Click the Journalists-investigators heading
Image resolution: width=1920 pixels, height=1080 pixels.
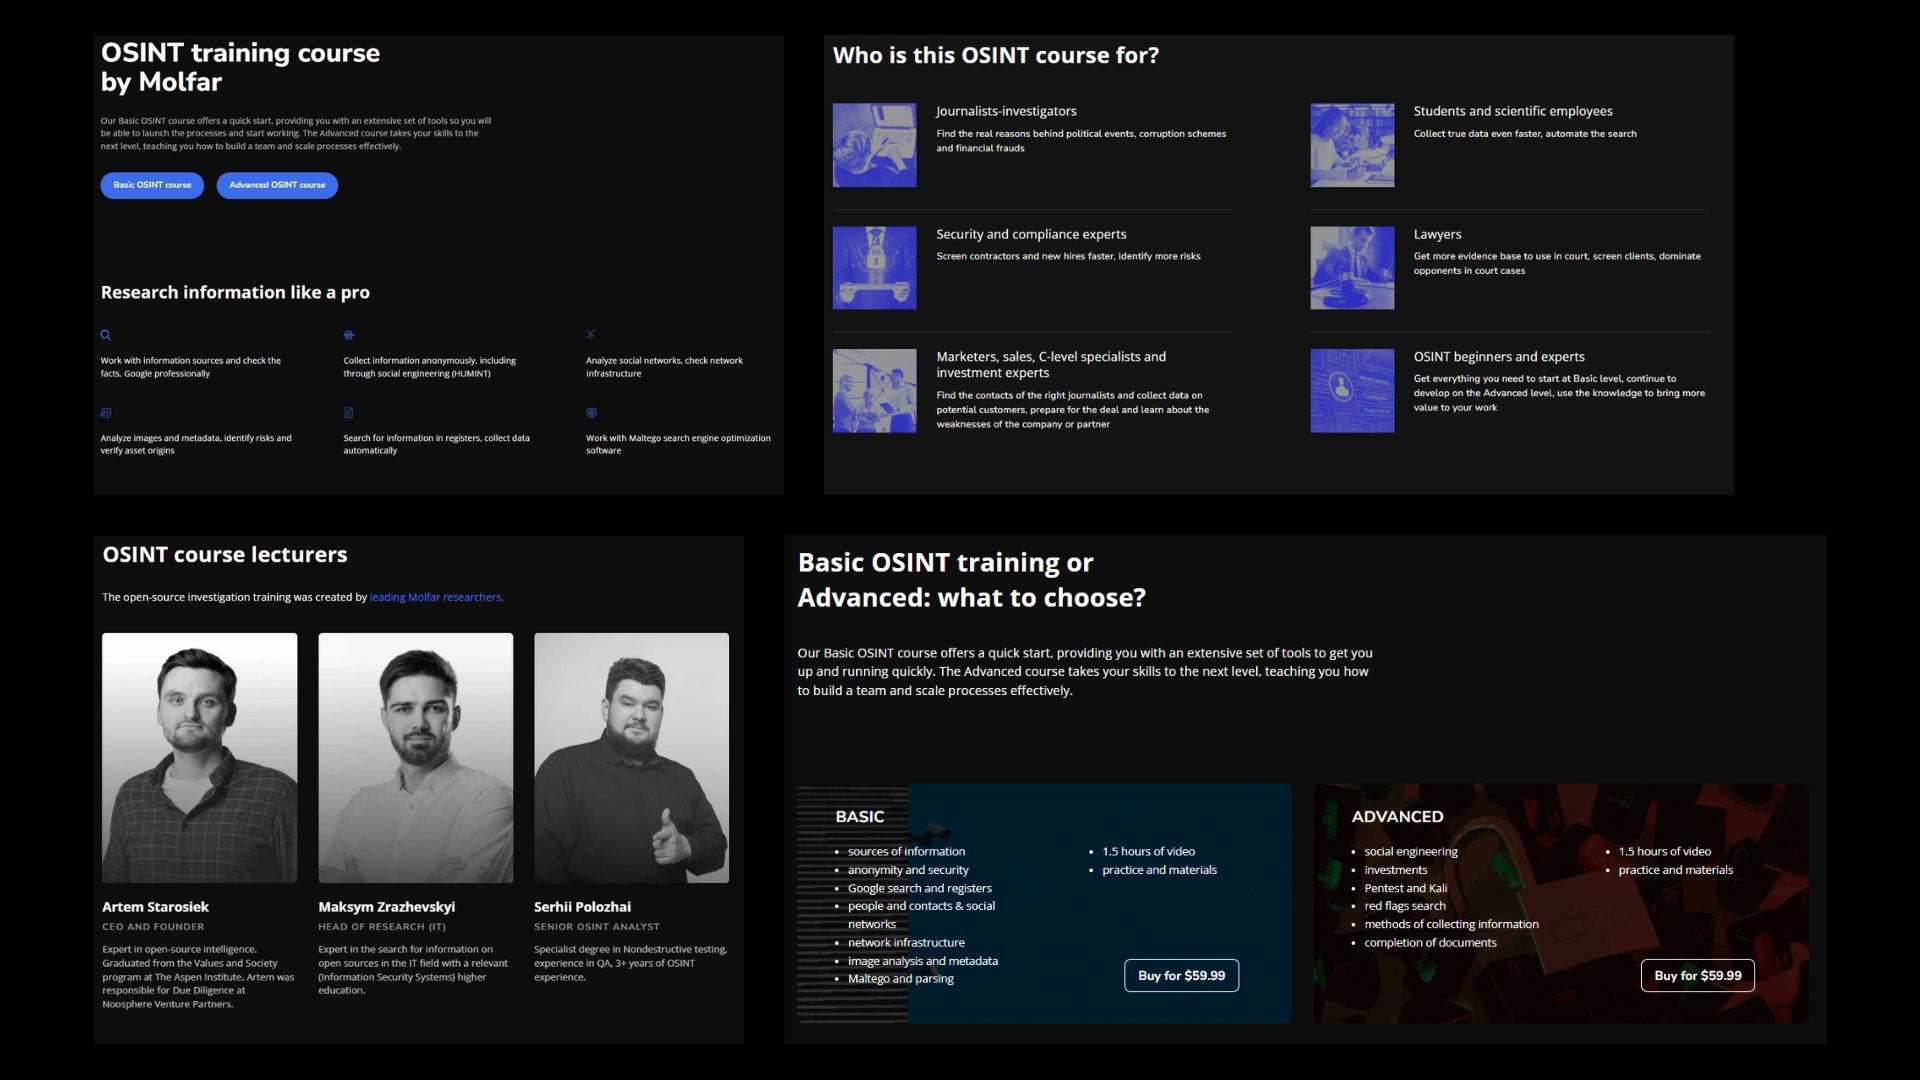[x=1006, y=111]
